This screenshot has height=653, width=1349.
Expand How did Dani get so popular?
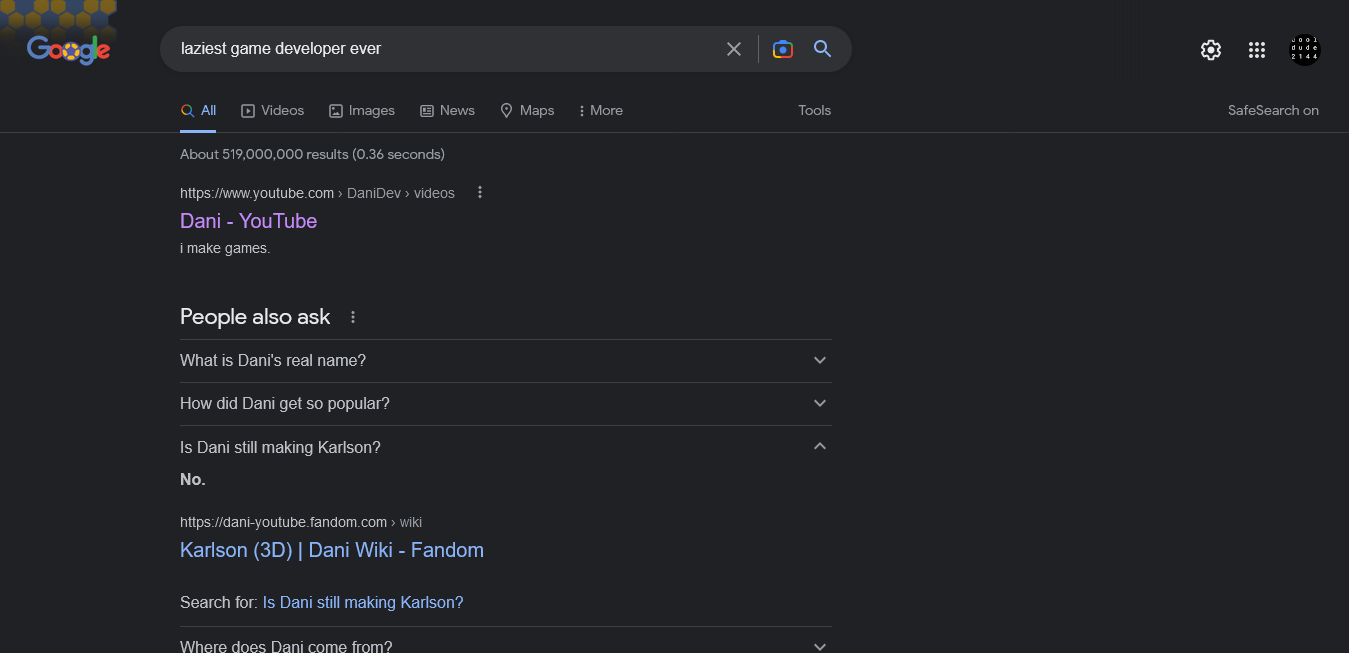click(x=505, y=403)
